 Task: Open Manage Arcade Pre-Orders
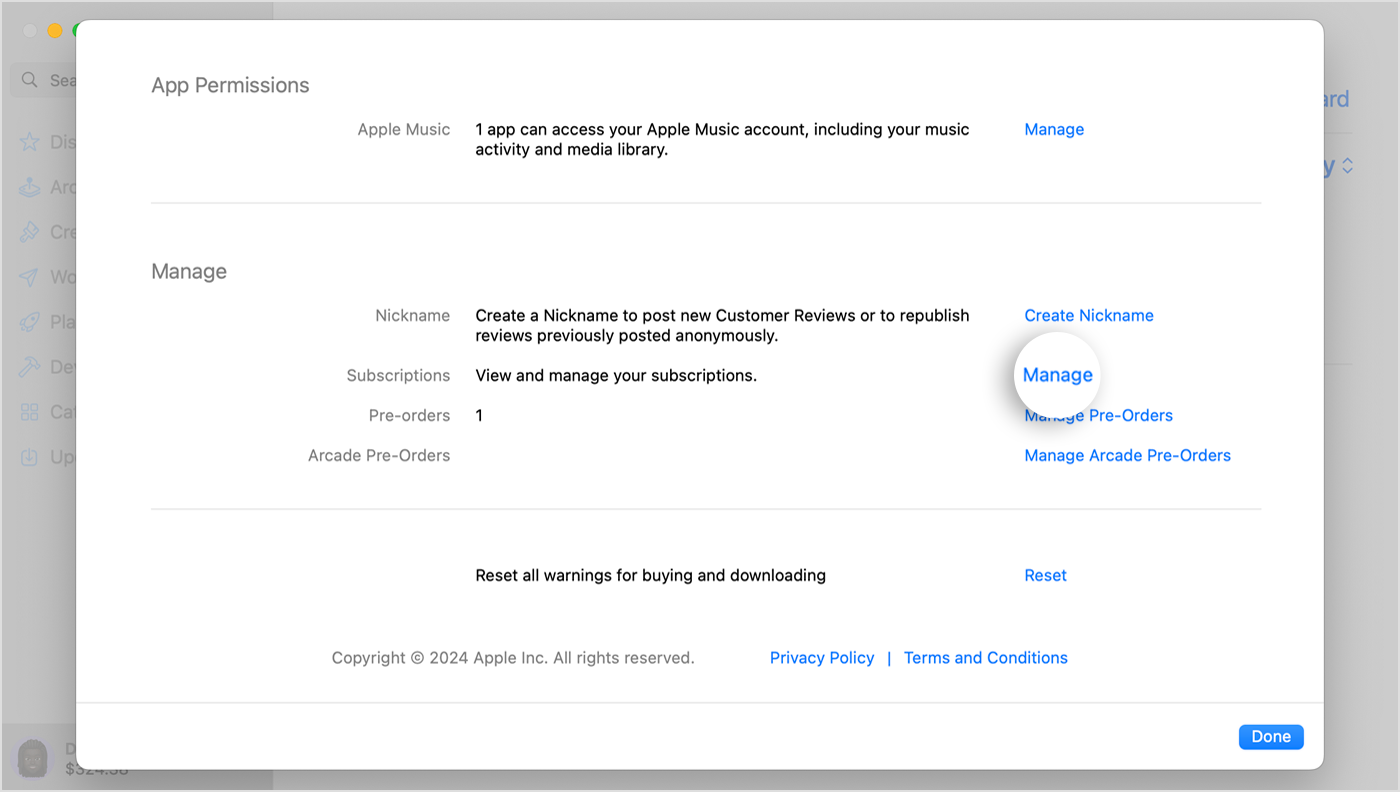(1127, 455)
